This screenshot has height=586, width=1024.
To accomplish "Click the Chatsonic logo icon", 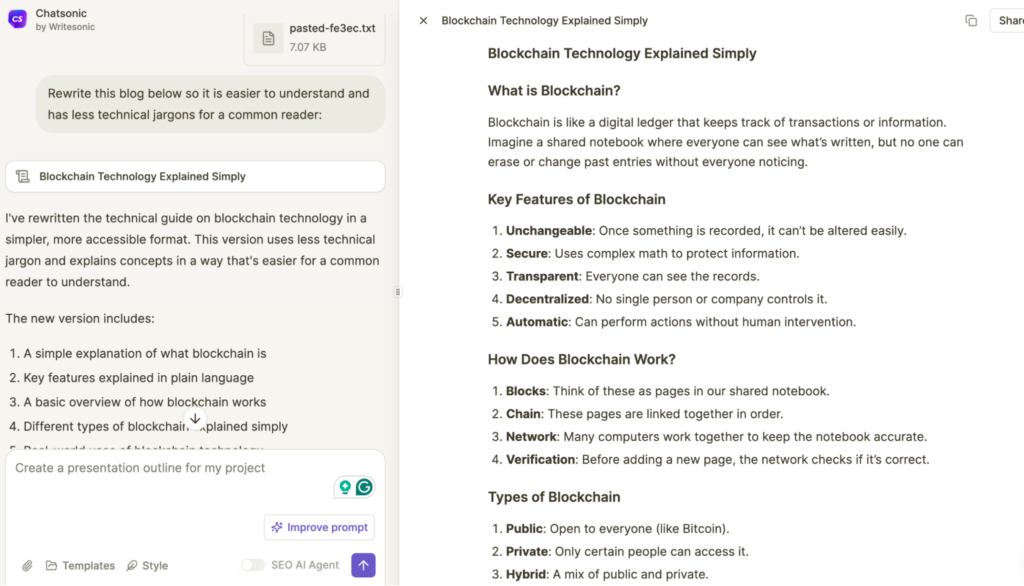I will pyautogui.click(x=17, y=19).
